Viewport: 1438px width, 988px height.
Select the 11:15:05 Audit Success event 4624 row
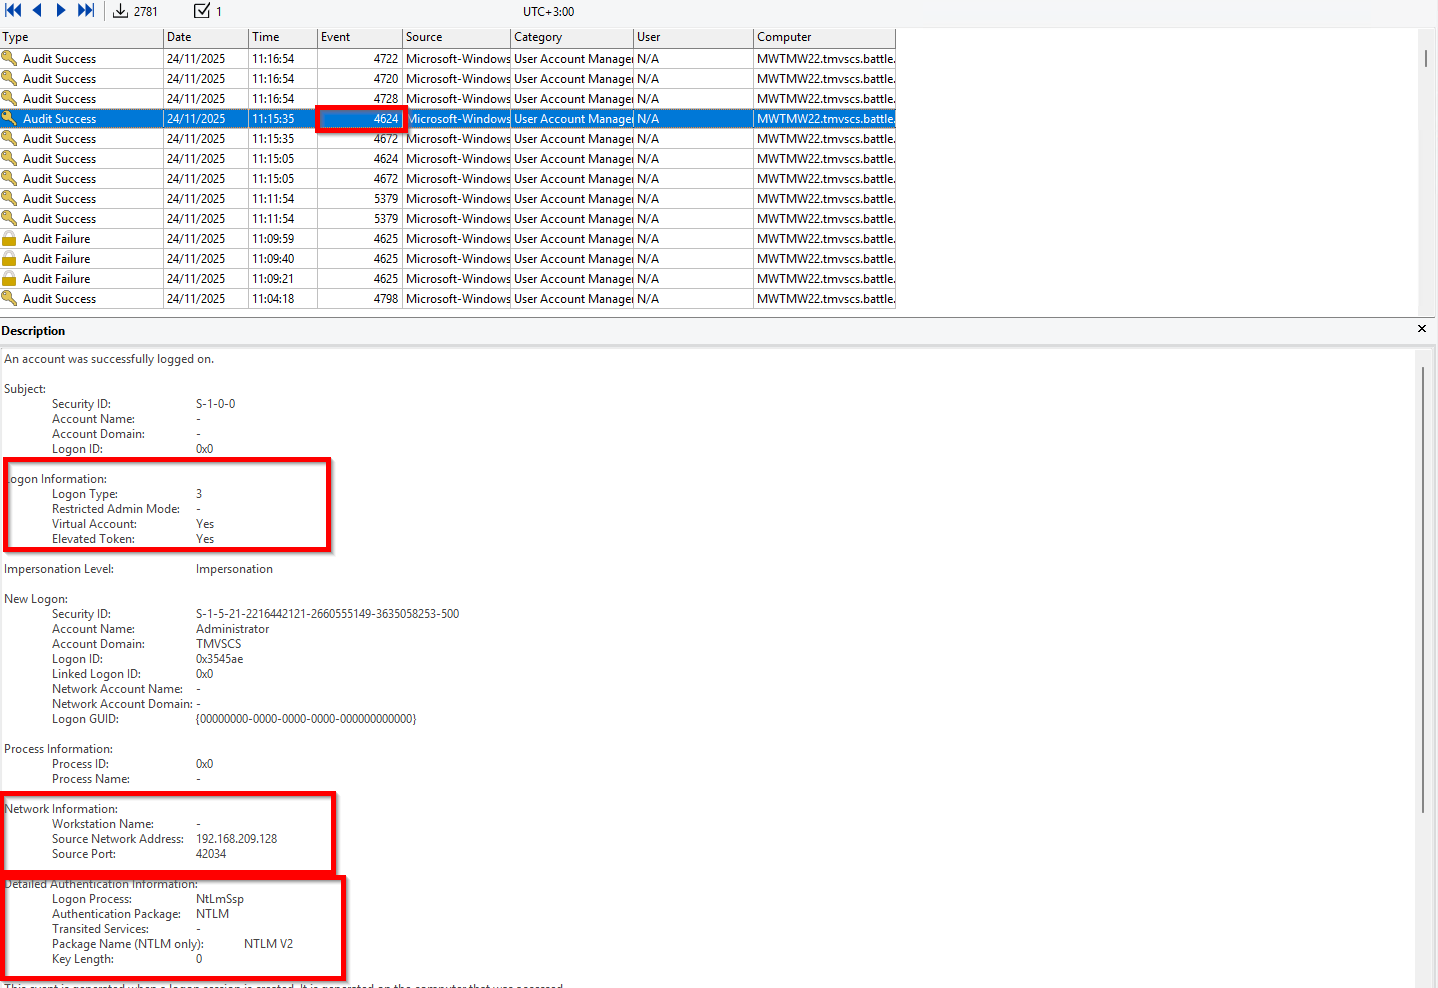tap(448, 158)
